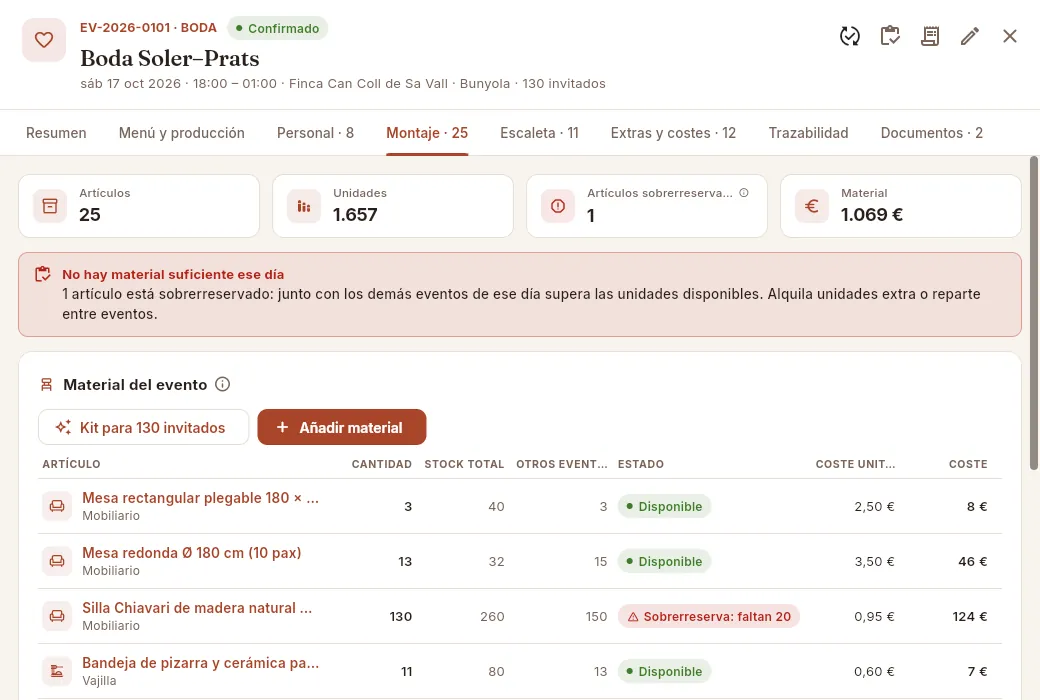
Task: Click the euro icon on Material card
Action: point(812,206)
